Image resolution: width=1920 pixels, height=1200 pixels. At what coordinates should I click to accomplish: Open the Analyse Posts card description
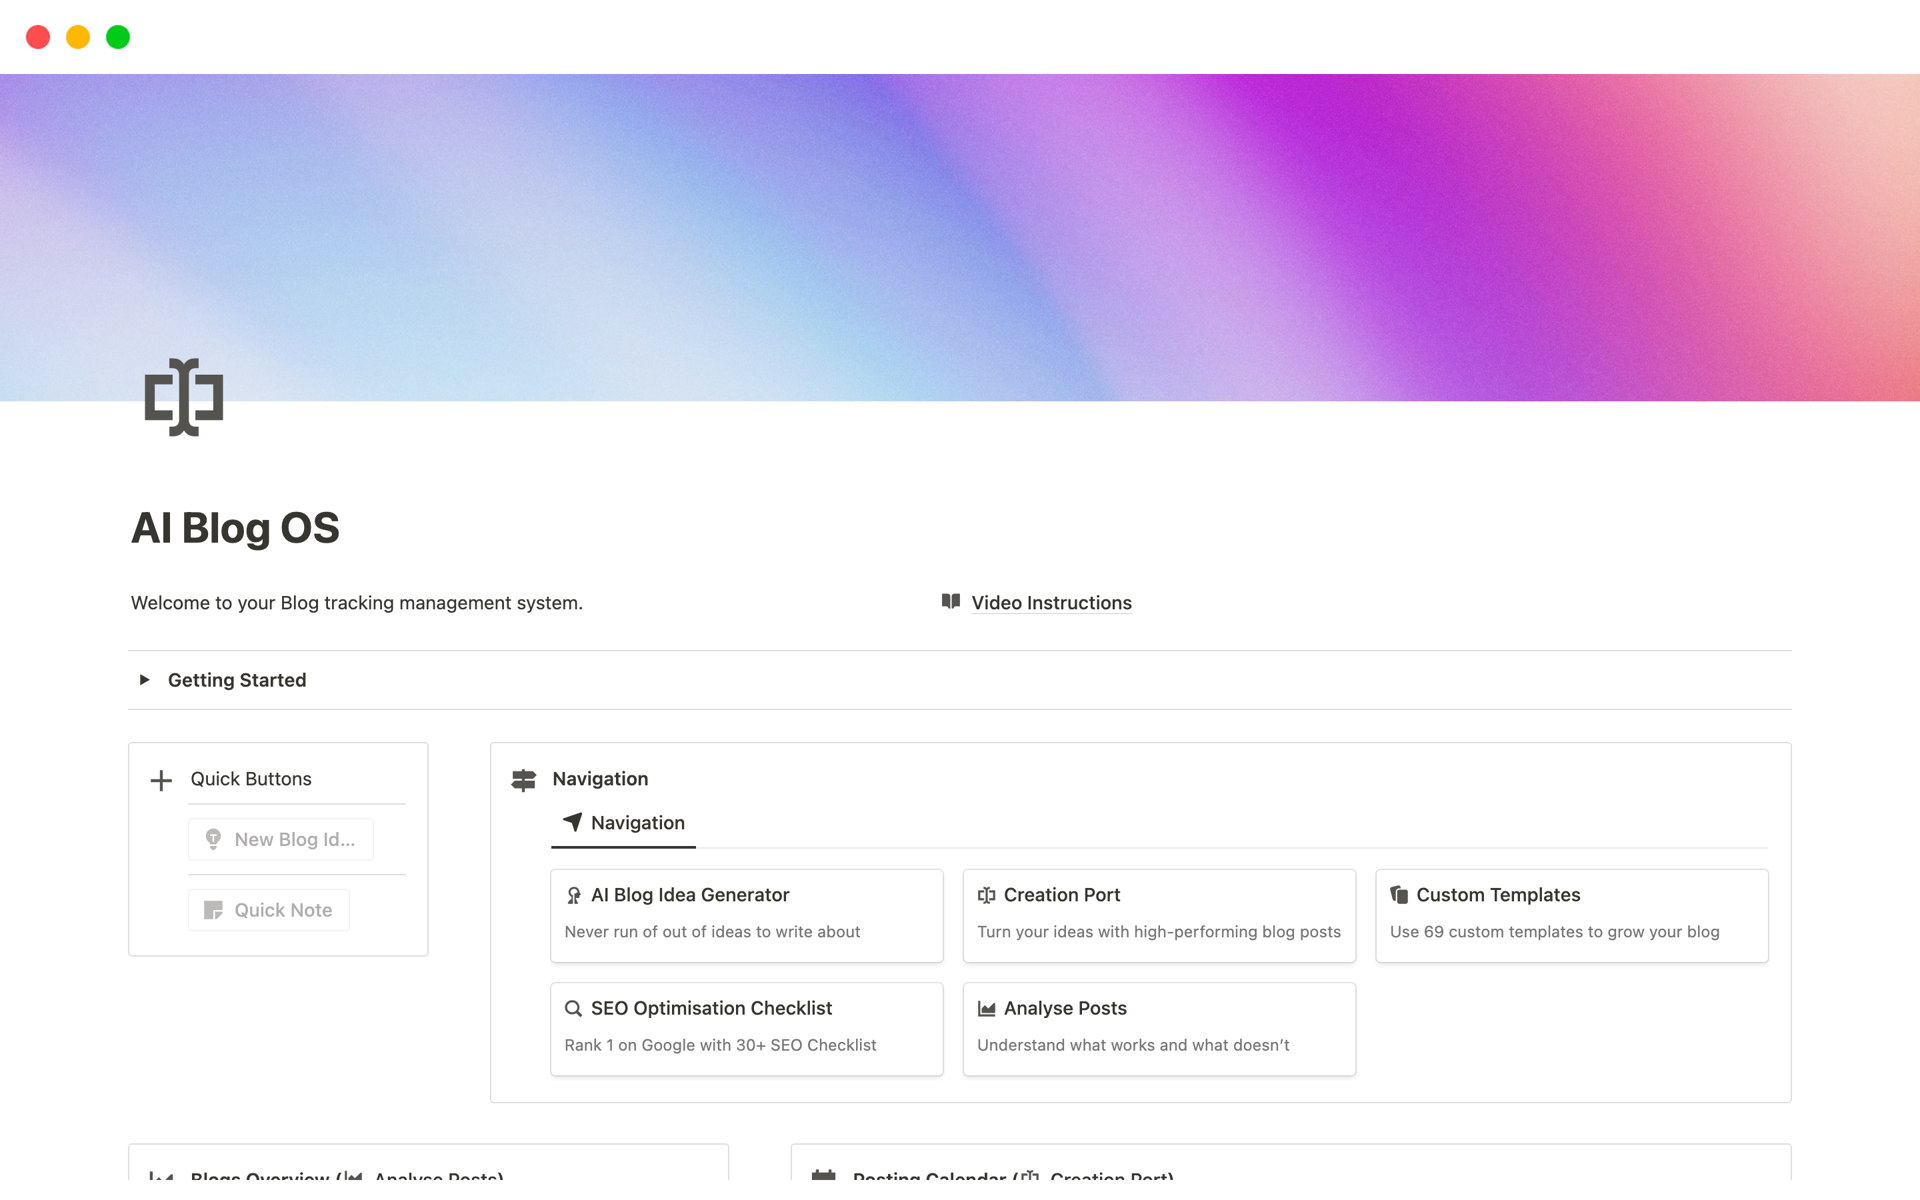(1132, 1045)
